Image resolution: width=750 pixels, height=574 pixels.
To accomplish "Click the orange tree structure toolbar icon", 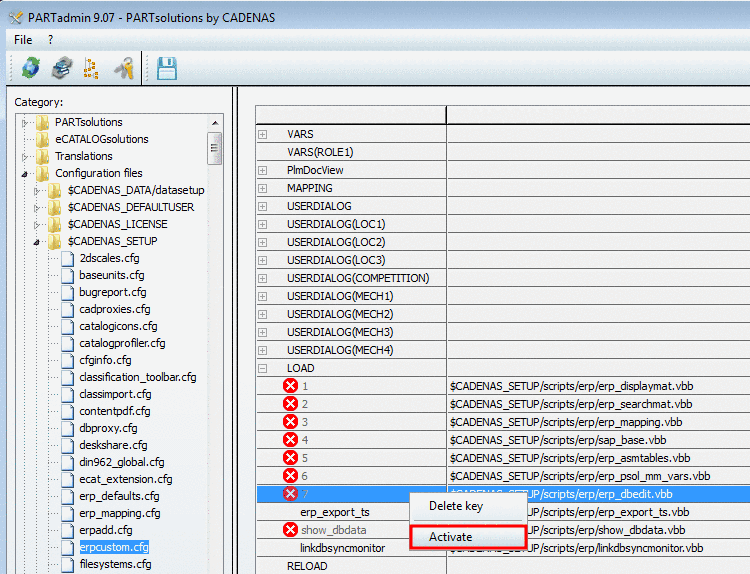I will 91,68.
